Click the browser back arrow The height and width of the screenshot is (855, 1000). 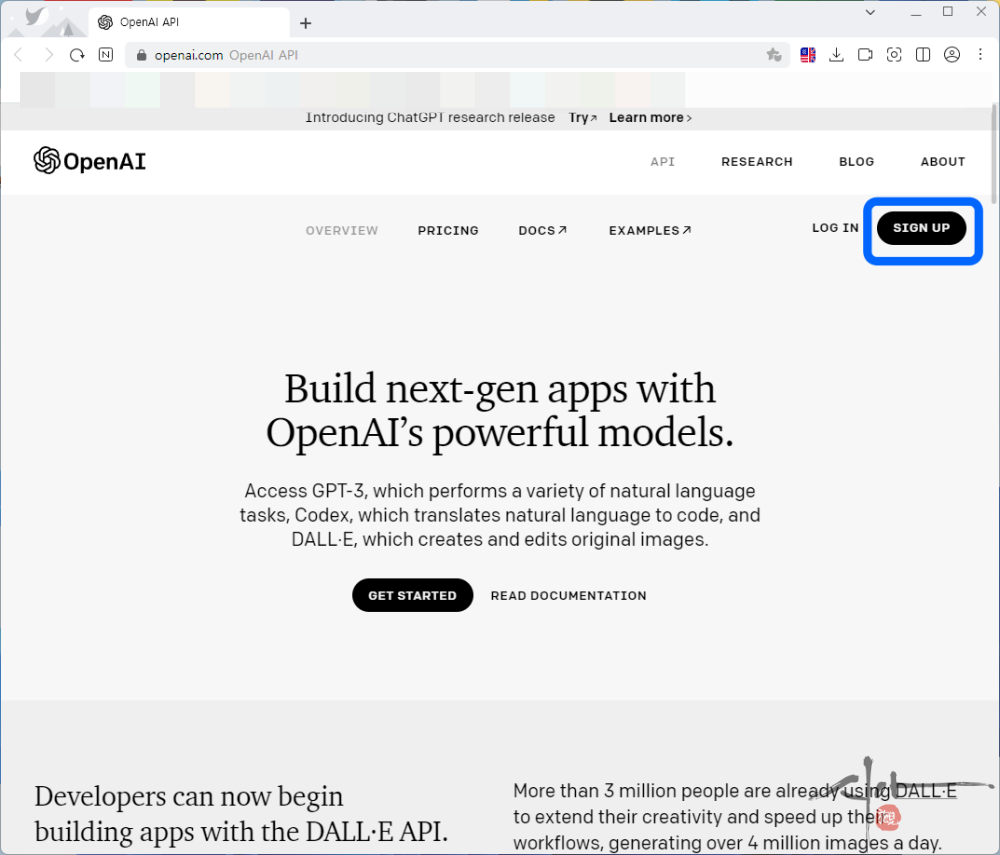click(x=18, y=55)
